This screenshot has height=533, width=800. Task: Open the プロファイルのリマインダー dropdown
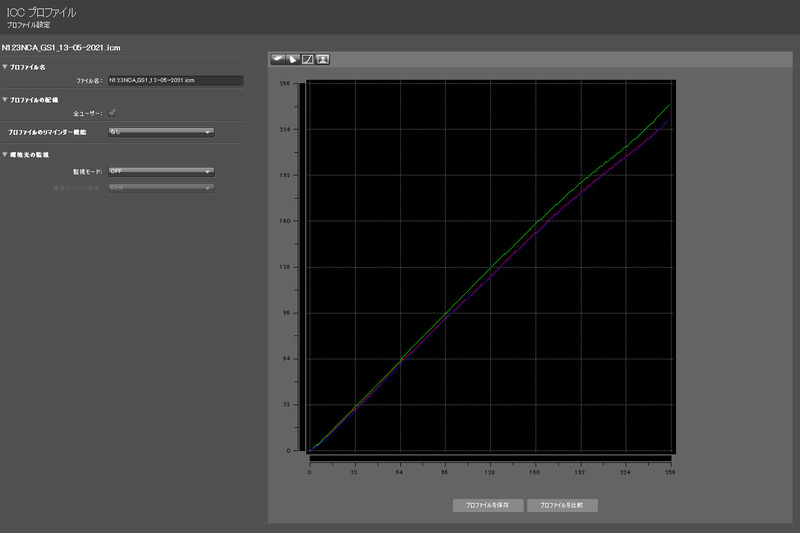(x=161, y=132)
